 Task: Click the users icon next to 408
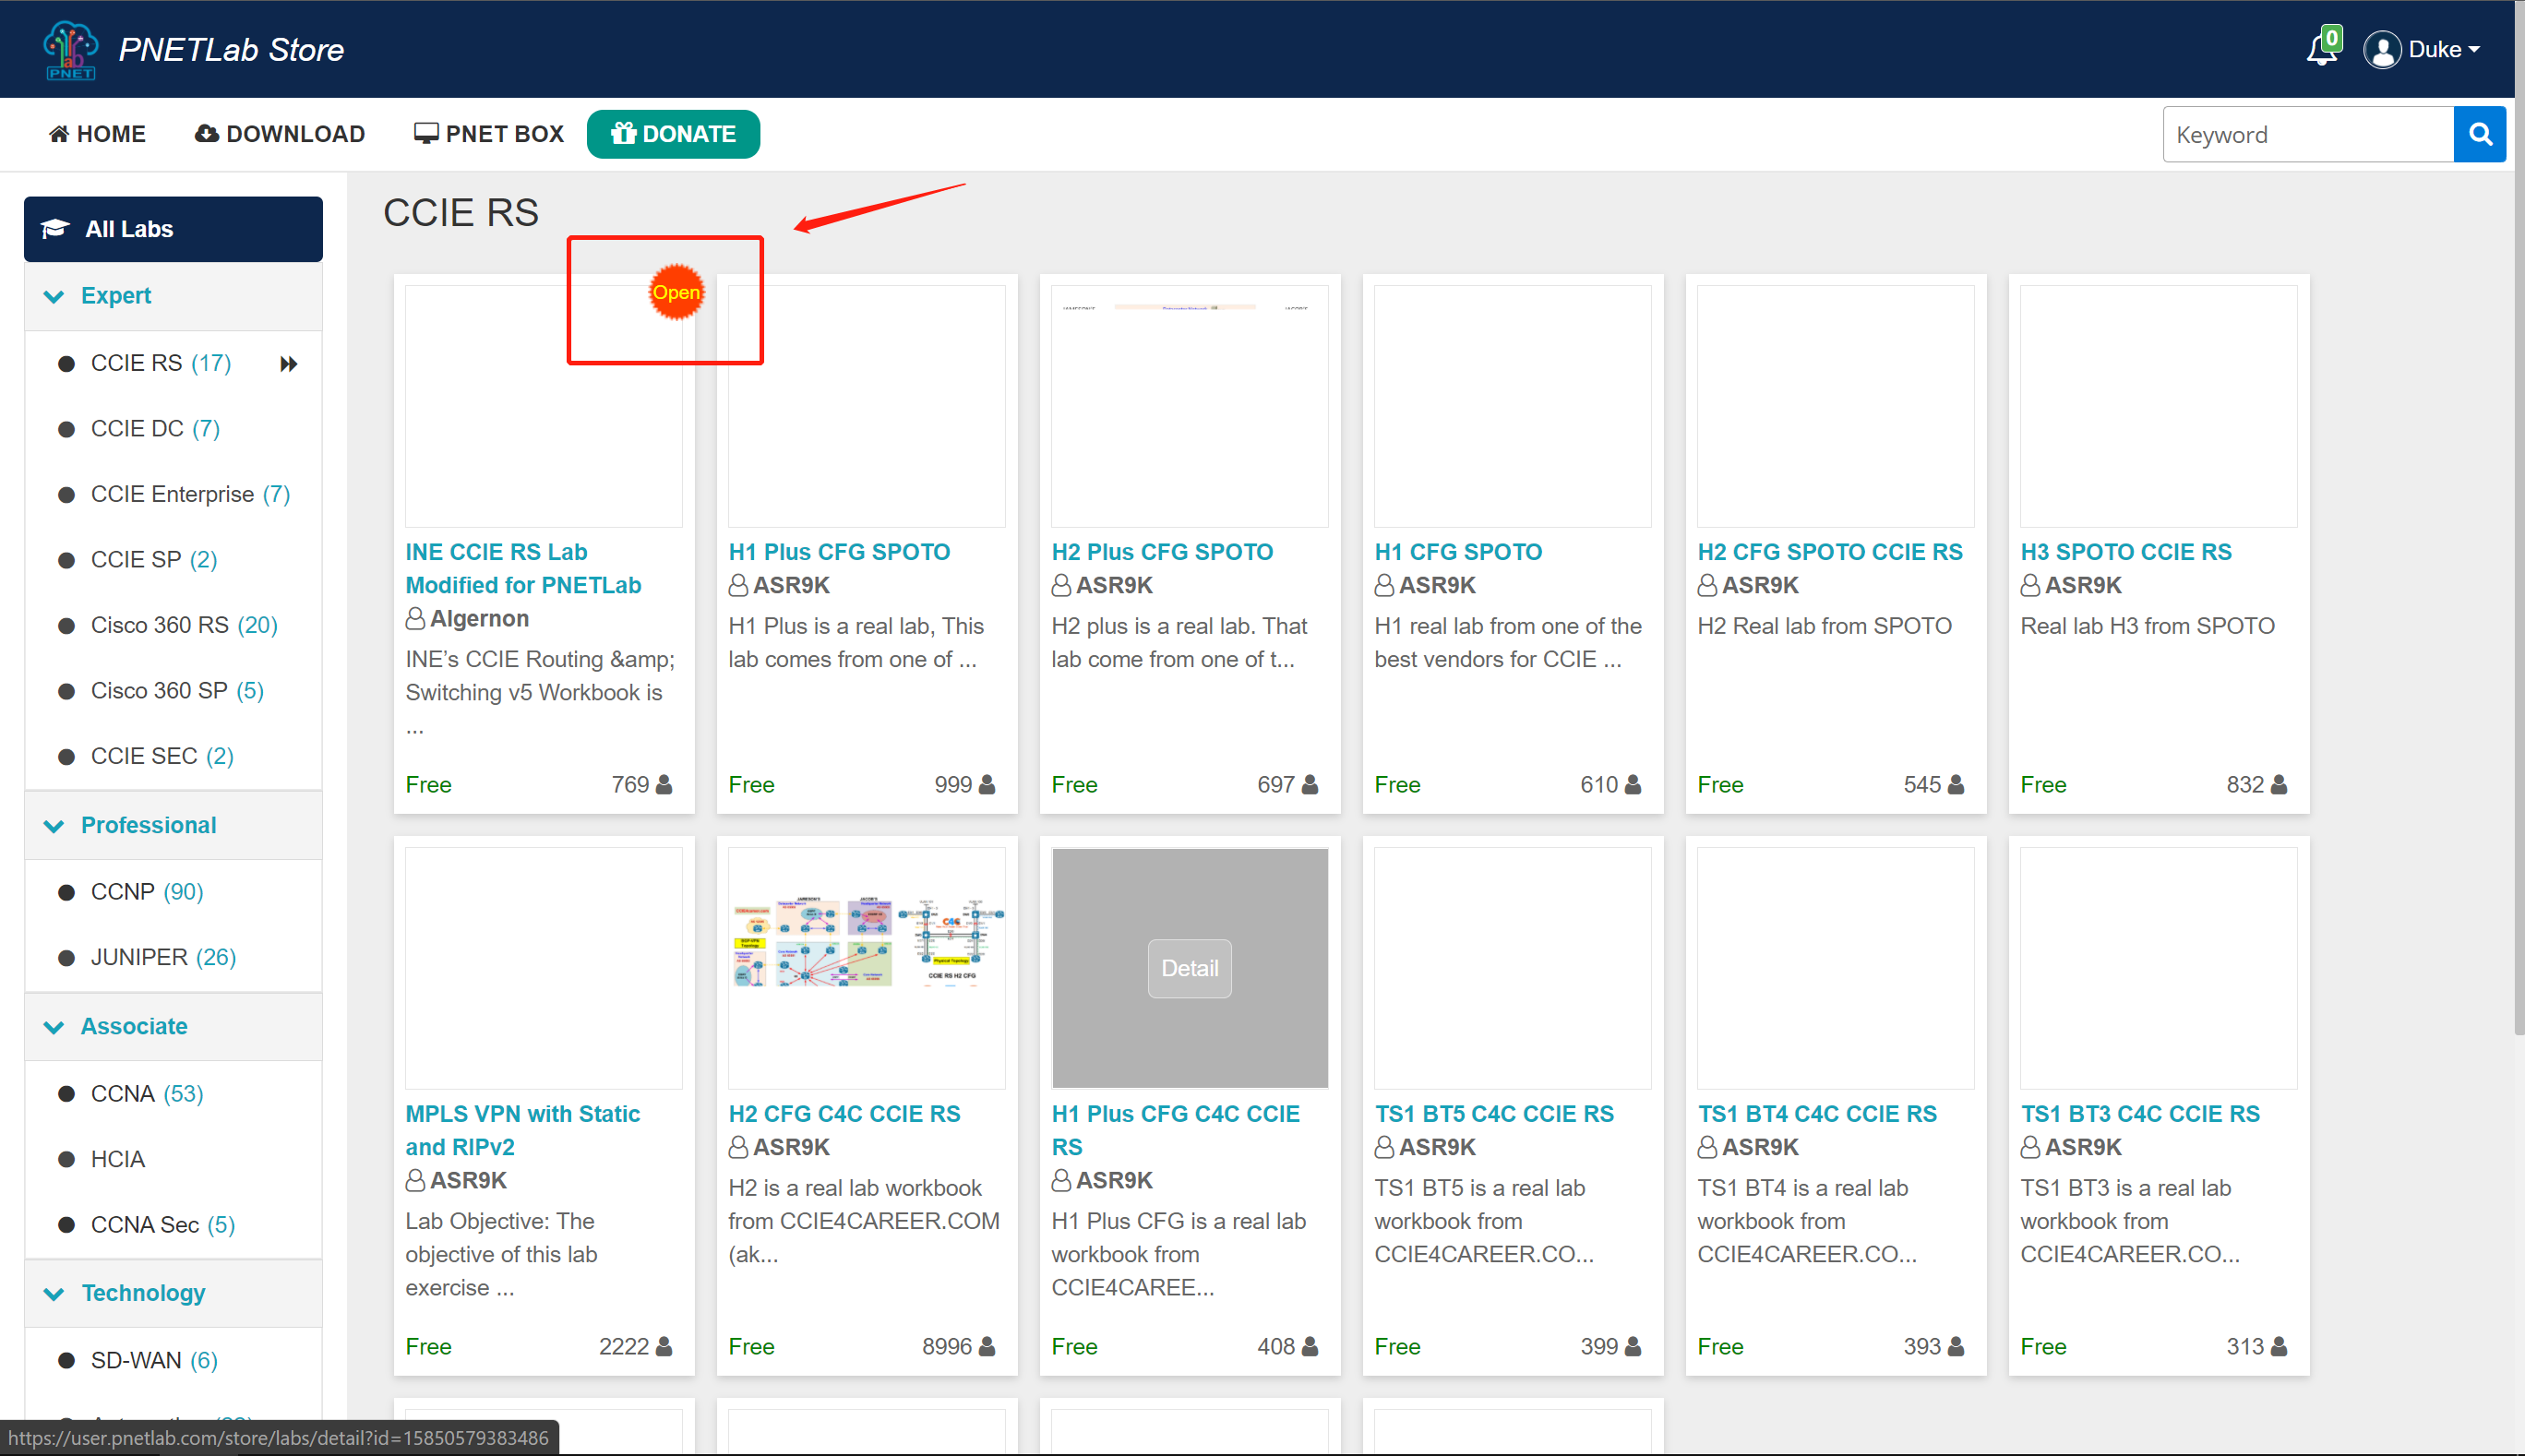click(x=1310, y=1347)
